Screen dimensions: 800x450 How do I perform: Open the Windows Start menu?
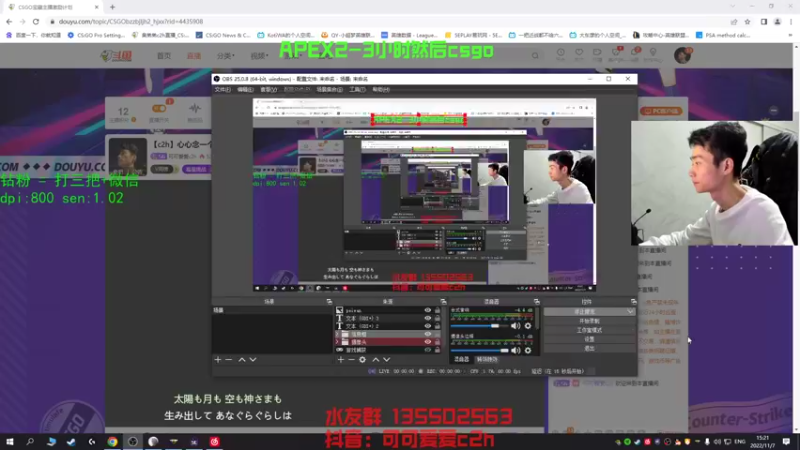coord(10,441)
